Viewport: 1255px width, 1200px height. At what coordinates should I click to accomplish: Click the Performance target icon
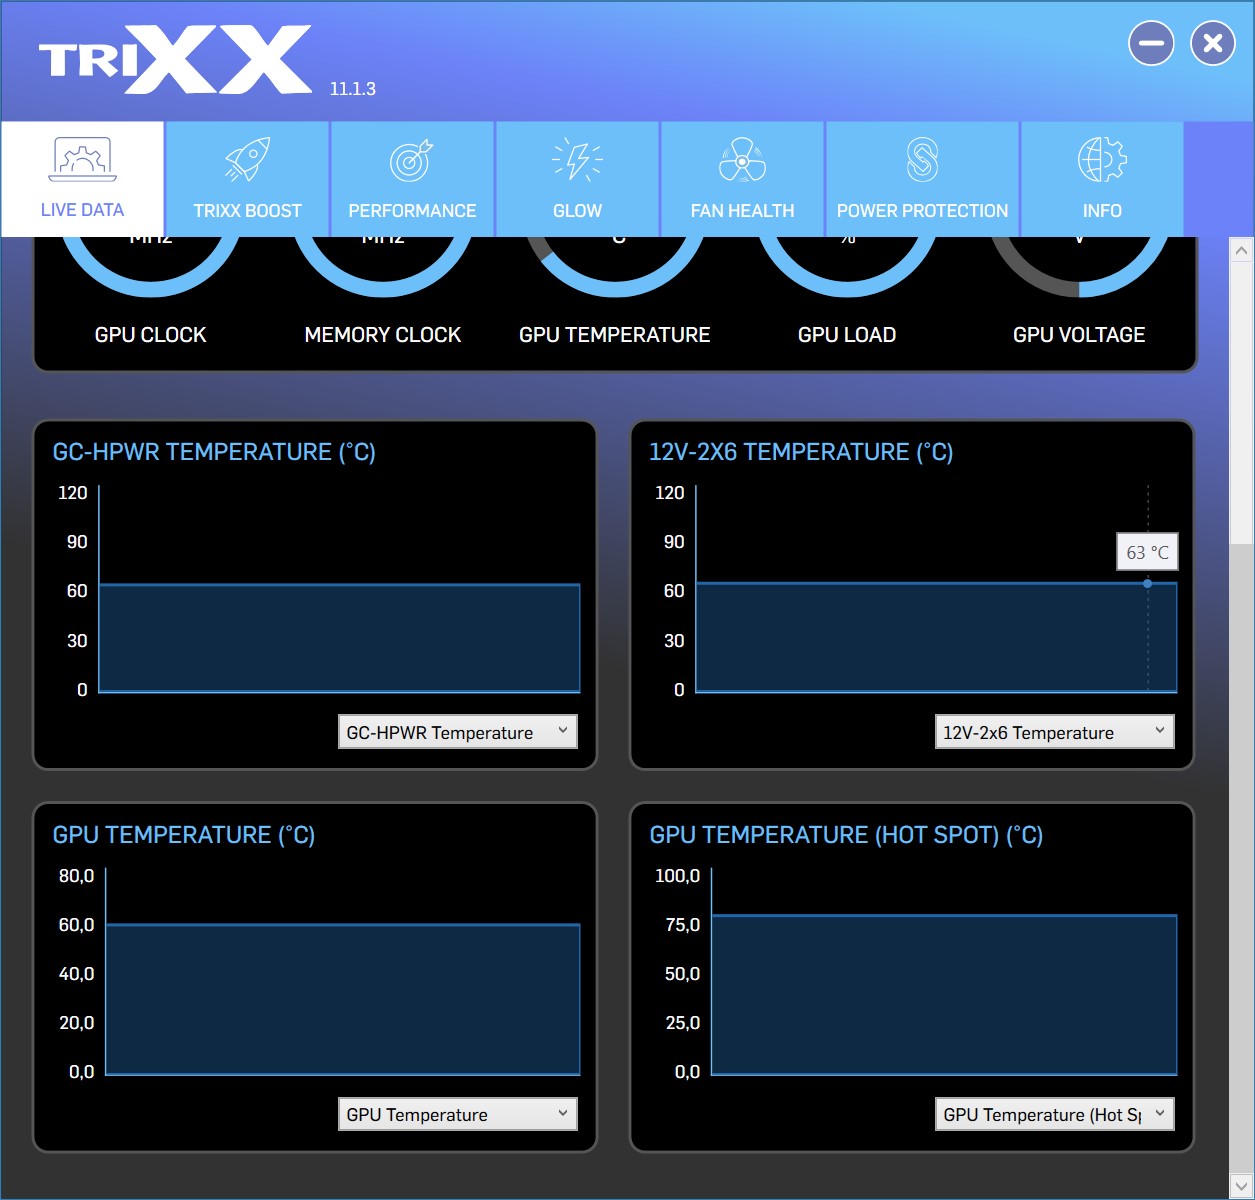[411, 160]
